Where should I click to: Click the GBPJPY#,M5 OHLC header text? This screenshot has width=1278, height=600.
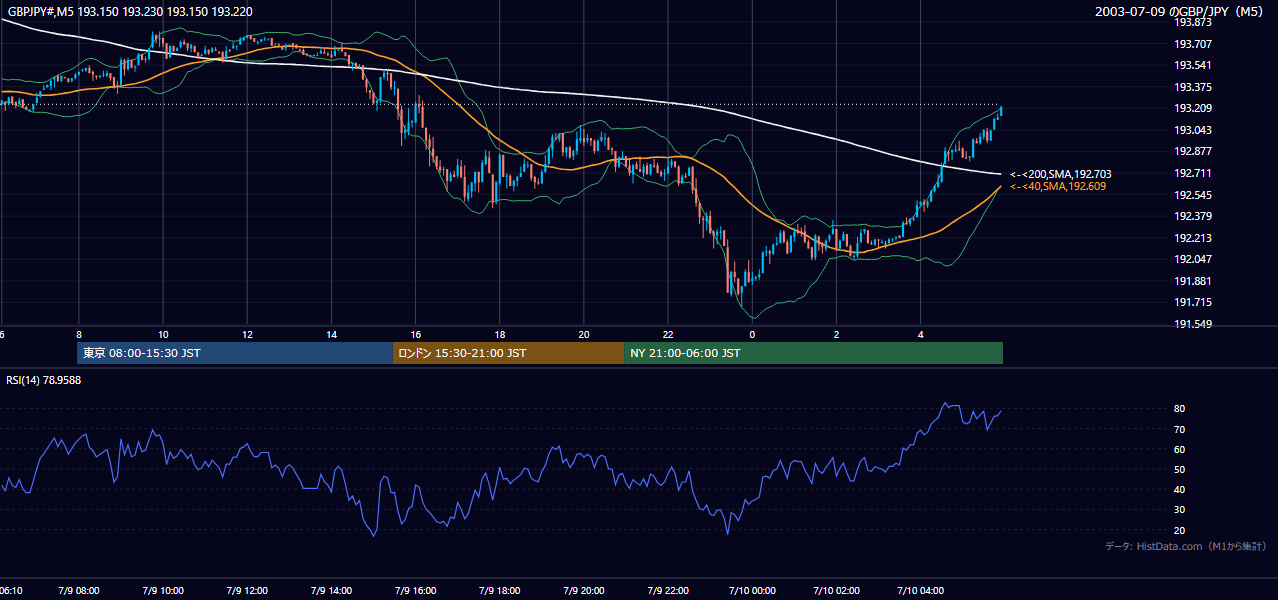(x=129, y=11)
